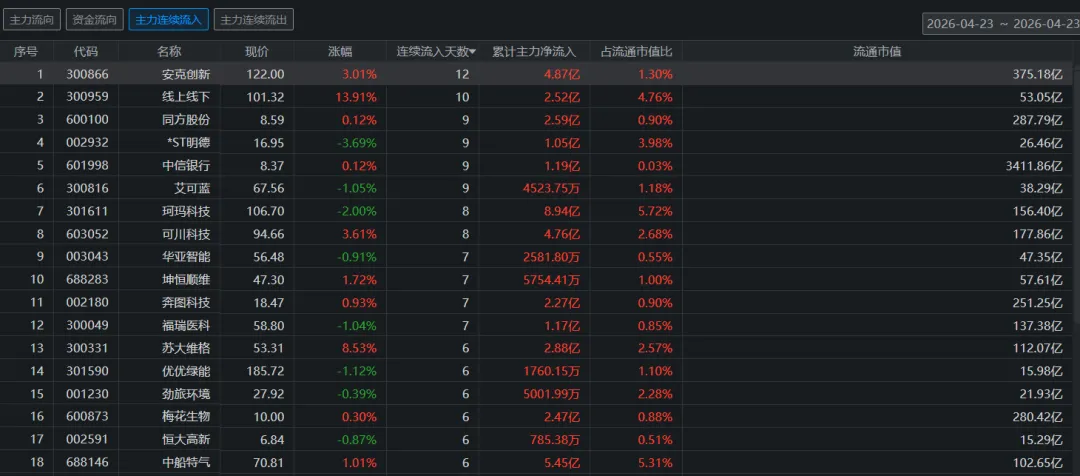
Task: Select stock name 华亚智能
Action: point(186,257)
